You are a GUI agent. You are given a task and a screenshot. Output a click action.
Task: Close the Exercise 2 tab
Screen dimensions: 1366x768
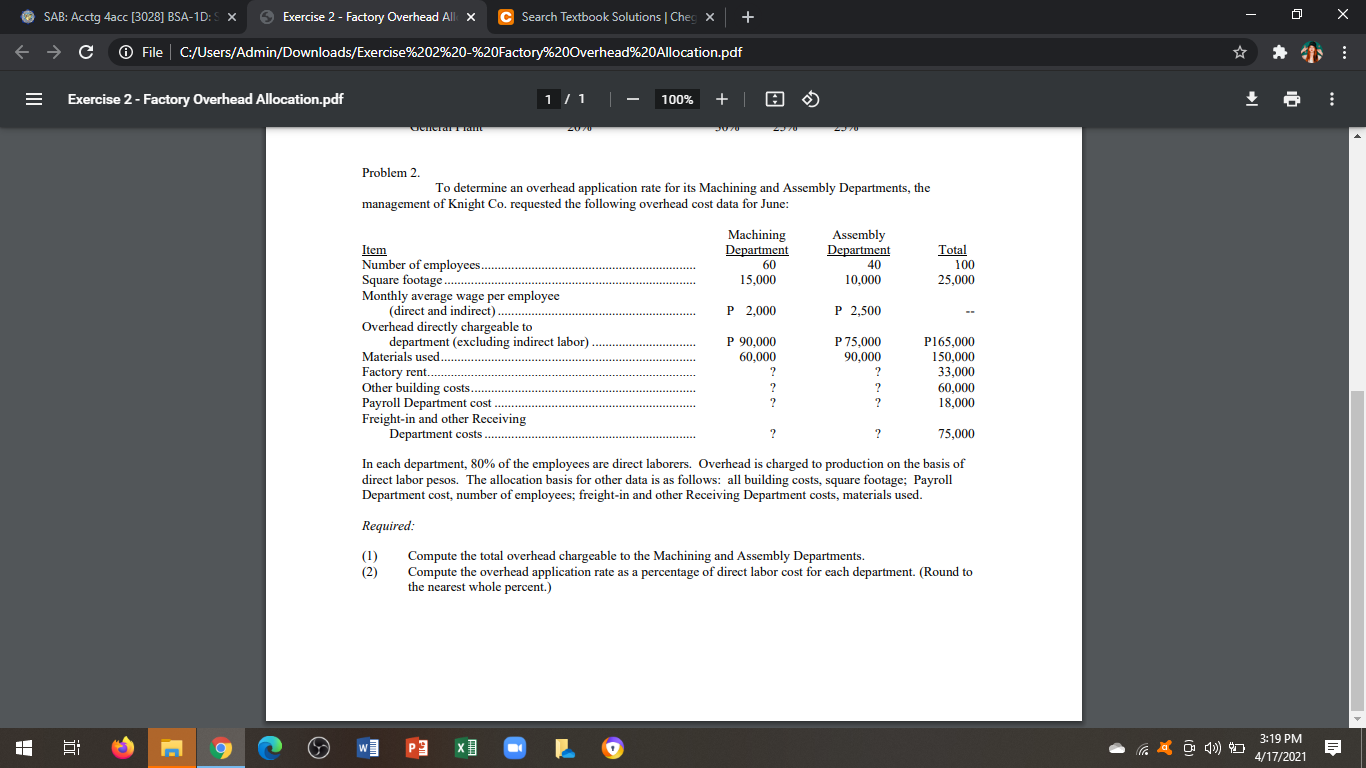pyautogui.click(x=471, y=17)
